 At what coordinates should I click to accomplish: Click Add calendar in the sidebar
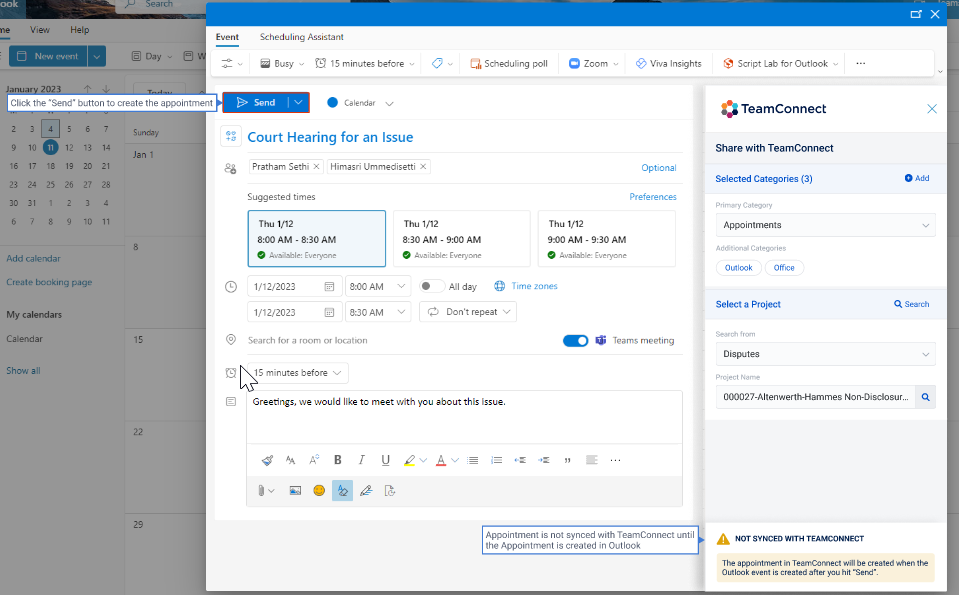pos(34,259)
